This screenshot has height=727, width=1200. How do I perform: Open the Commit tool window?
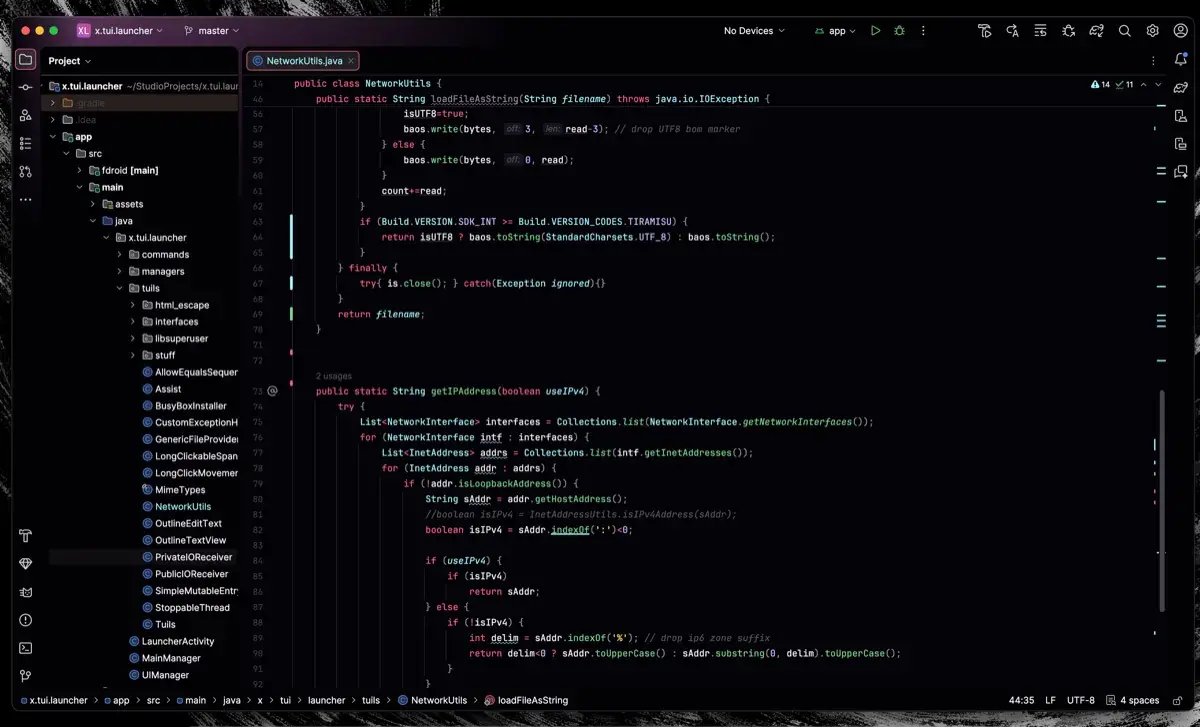coord(26,88)
